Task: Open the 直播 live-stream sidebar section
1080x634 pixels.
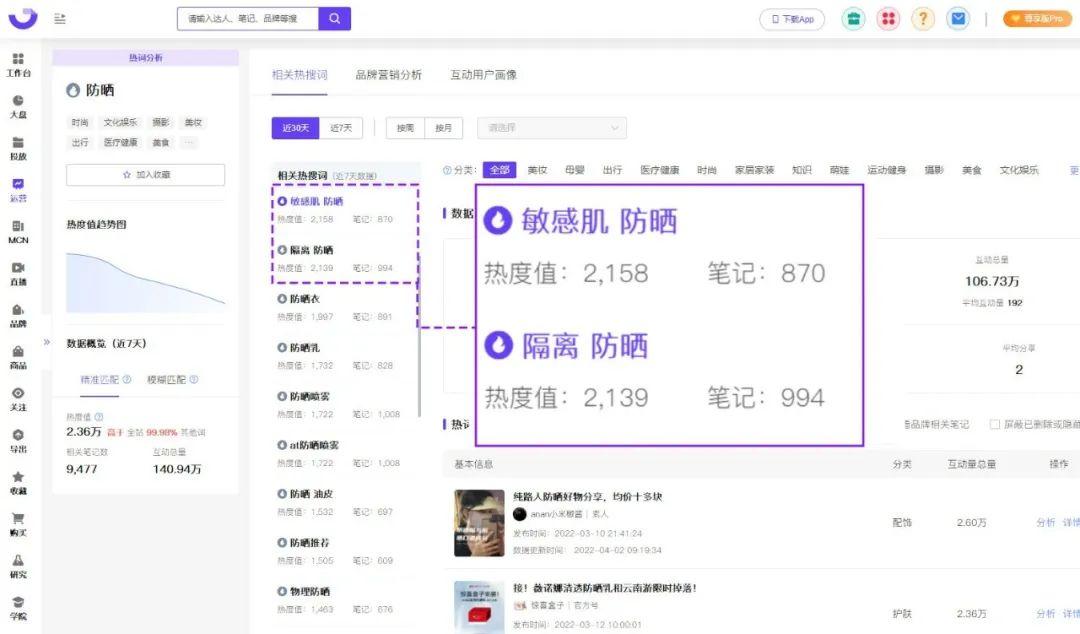Action: click(x=18, y=274)
